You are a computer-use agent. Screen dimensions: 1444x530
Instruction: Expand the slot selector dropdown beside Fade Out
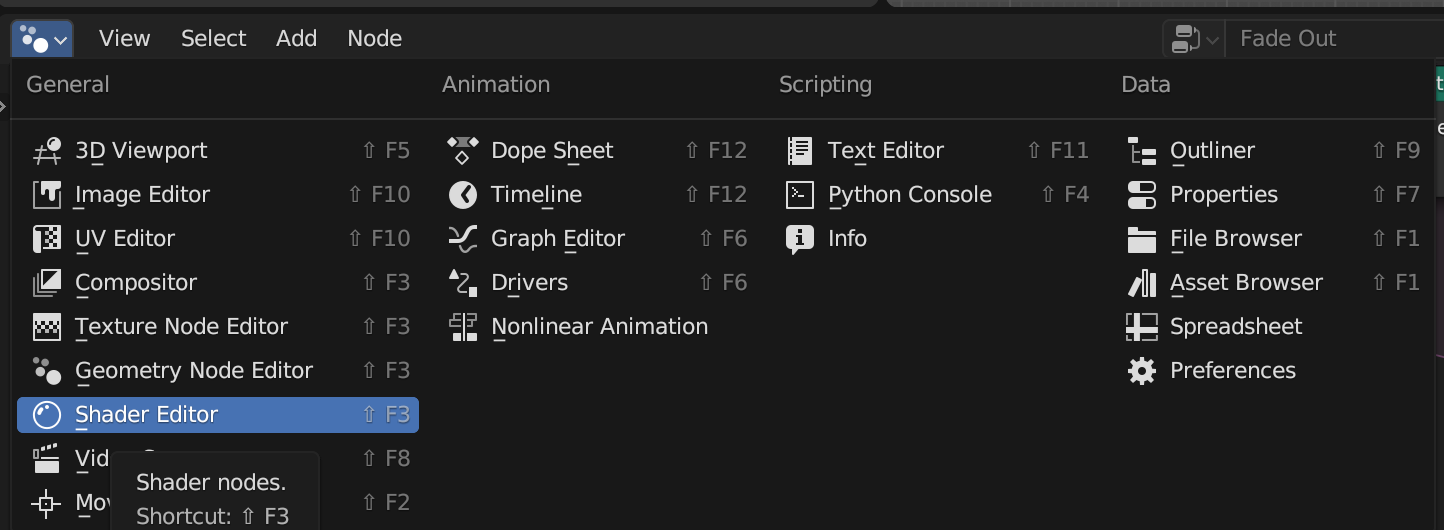(1194, 39)
